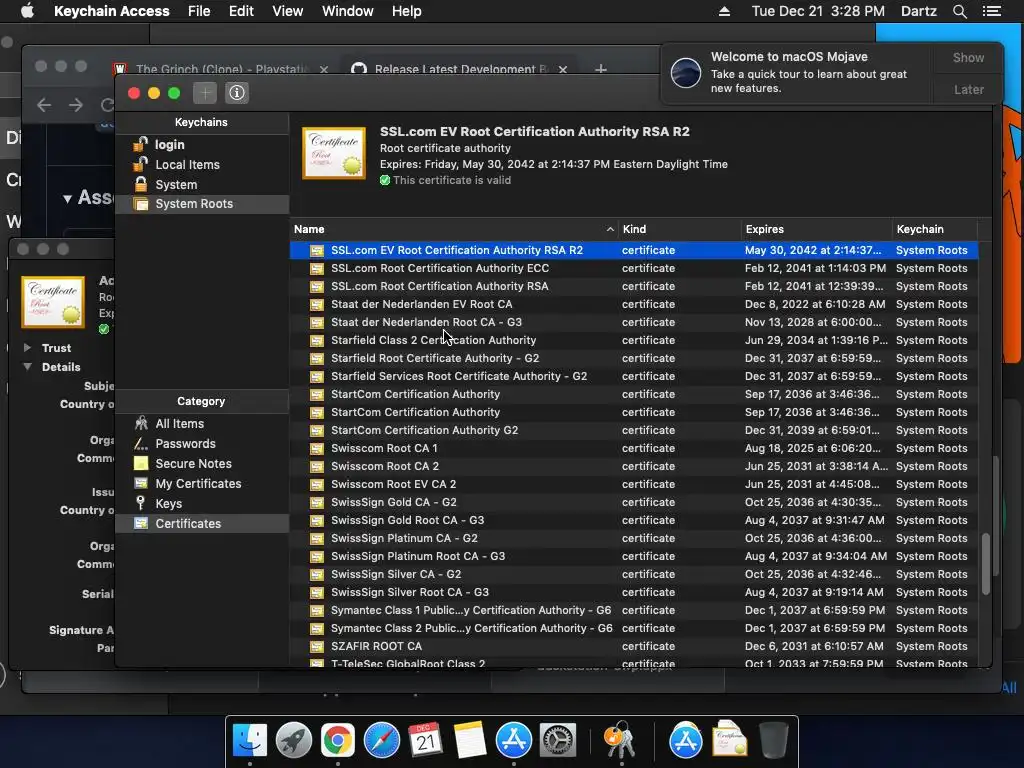
Task: Close the Grinch (Clone) browser tab
Action: coord(324,69)
